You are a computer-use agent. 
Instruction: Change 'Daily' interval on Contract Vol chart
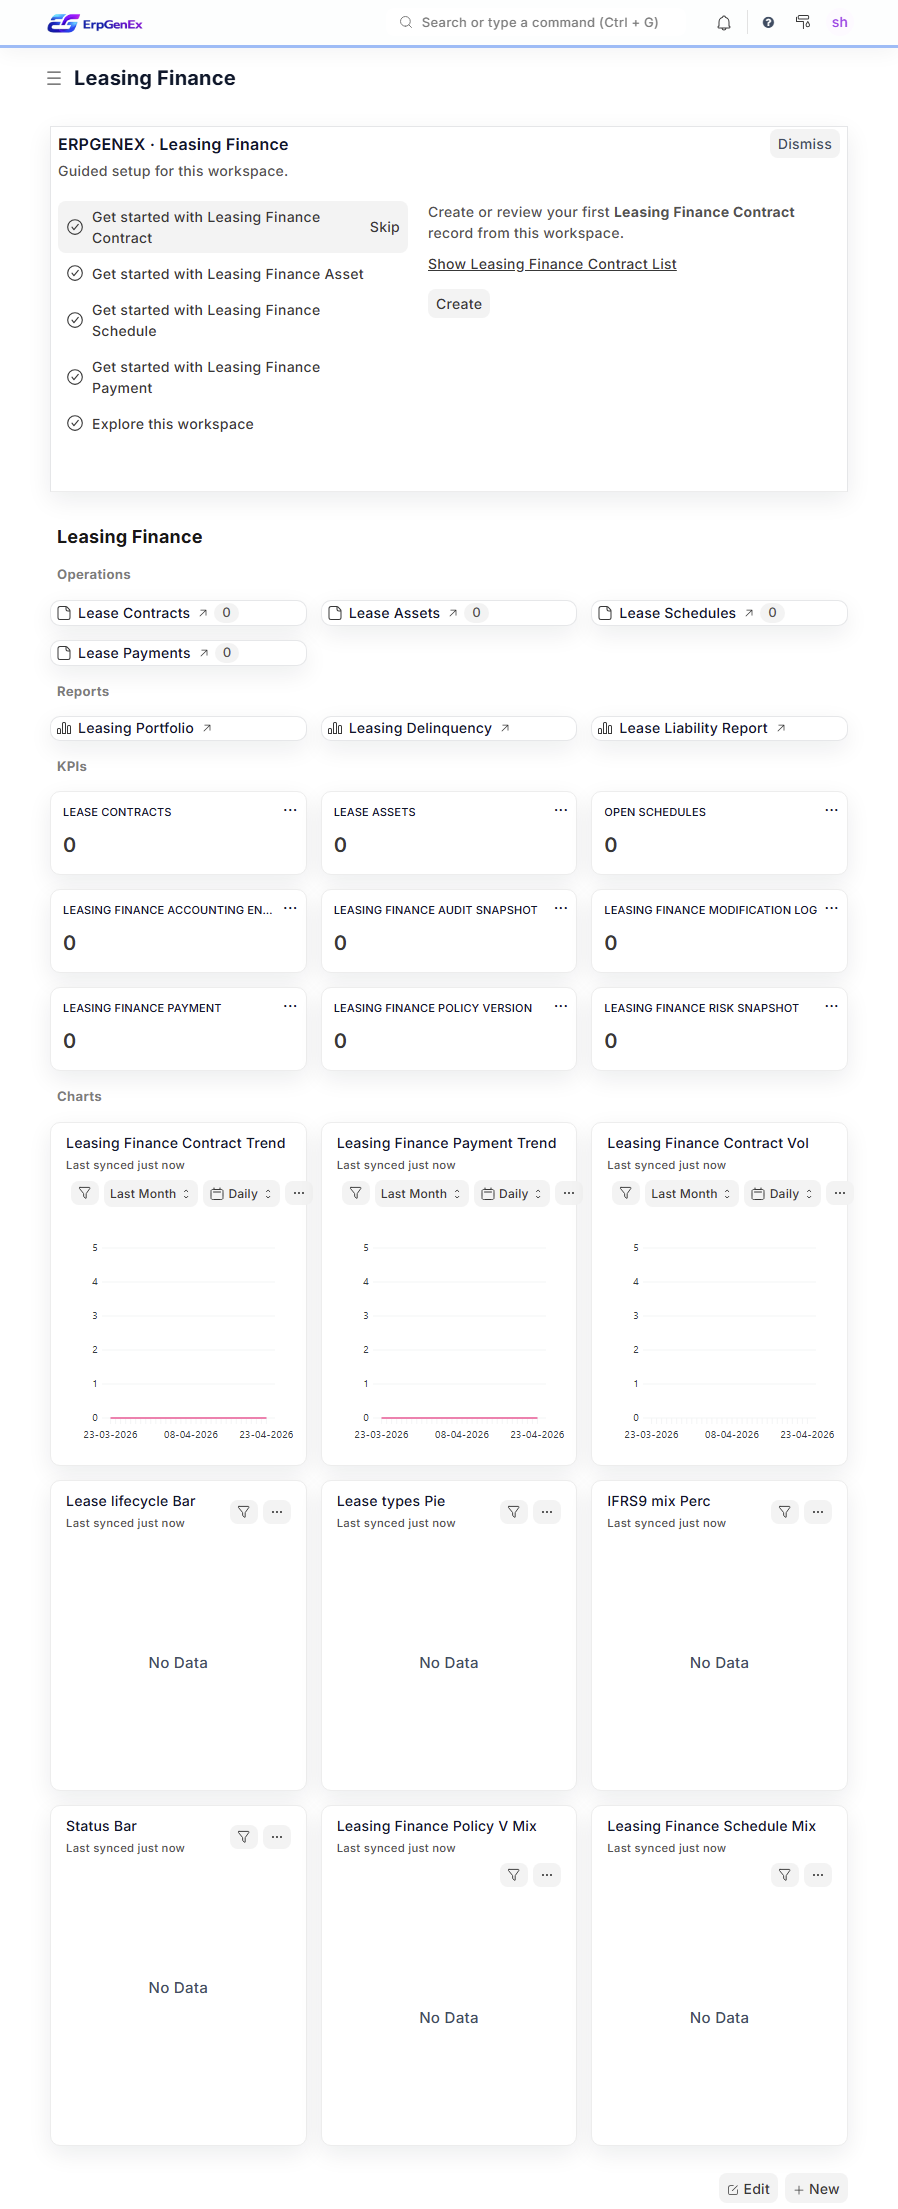click(782, 1193)
